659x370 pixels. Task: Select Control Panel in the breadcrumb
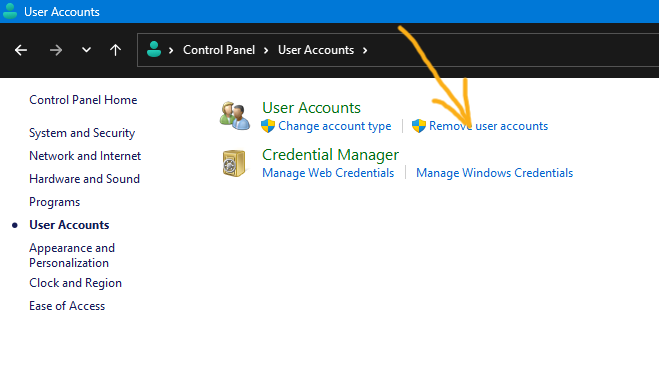(219, 50)
